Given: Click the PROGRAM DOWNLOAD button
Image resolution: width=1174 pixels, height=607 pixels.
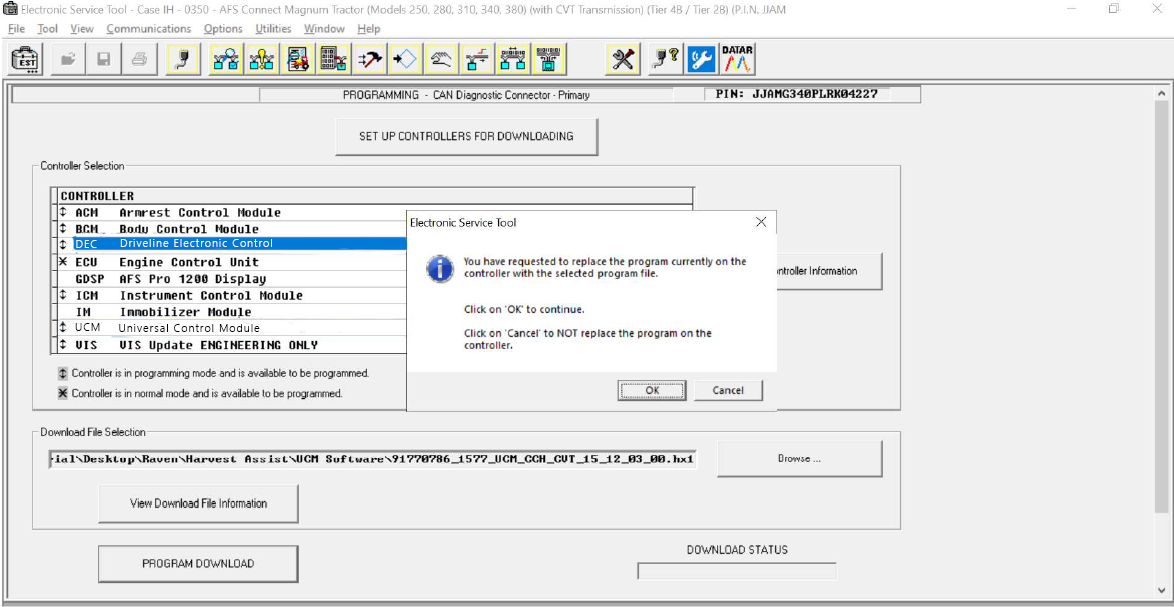Looking at the screenshot, I should [198, 564].
